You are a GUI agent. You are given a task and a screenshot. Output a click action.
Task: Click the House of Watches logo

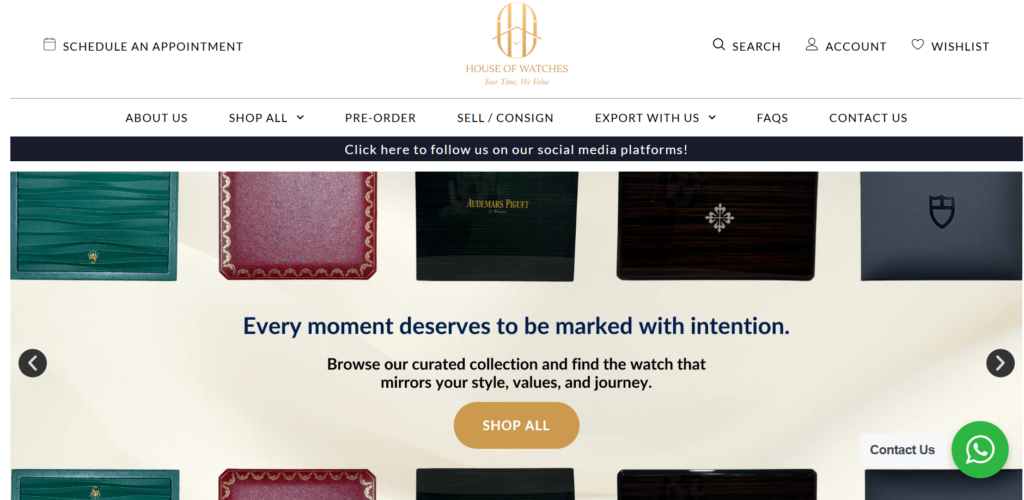(517, 44)
